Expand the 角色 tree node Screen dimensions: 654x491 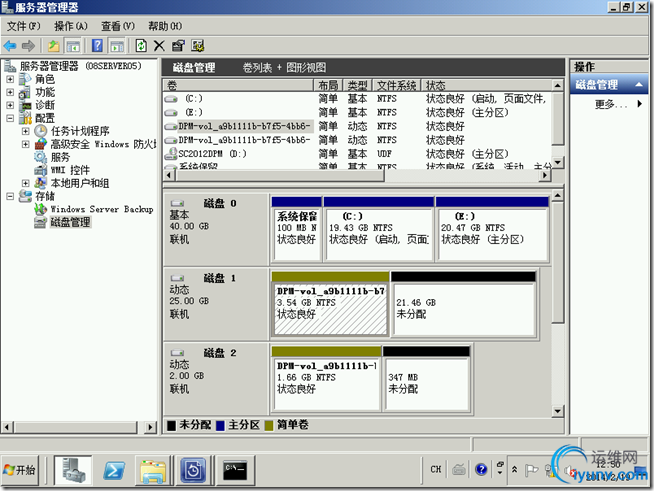10,79
